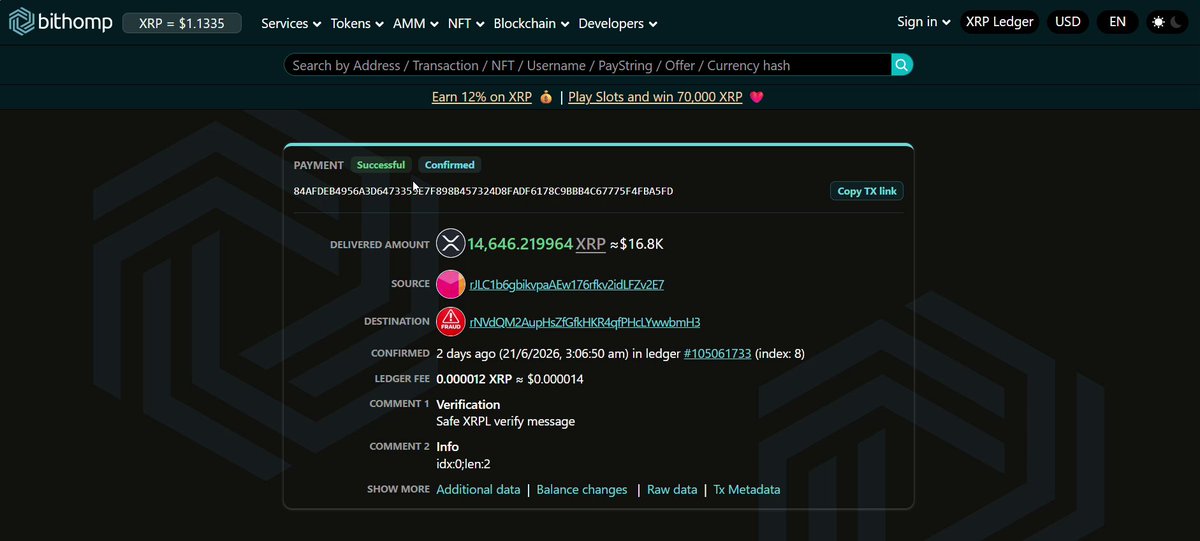The width and height of the screenshot is (1200, 541).
Task: Click the heart emoji in the banner
Action: coord(756,97)
